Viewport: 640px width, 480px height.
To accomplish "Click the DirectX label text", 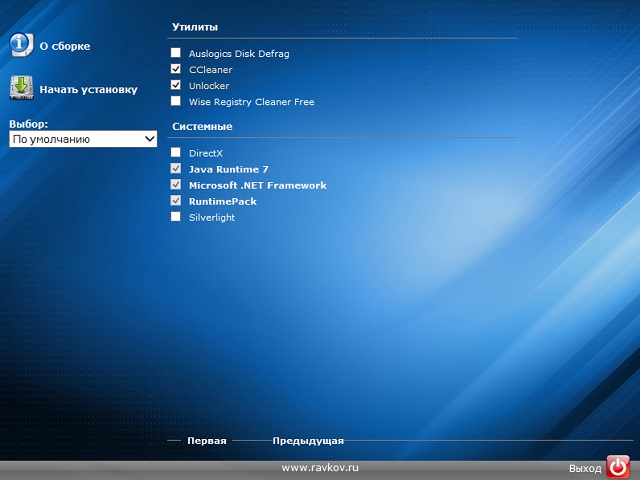I will [206, 153].
